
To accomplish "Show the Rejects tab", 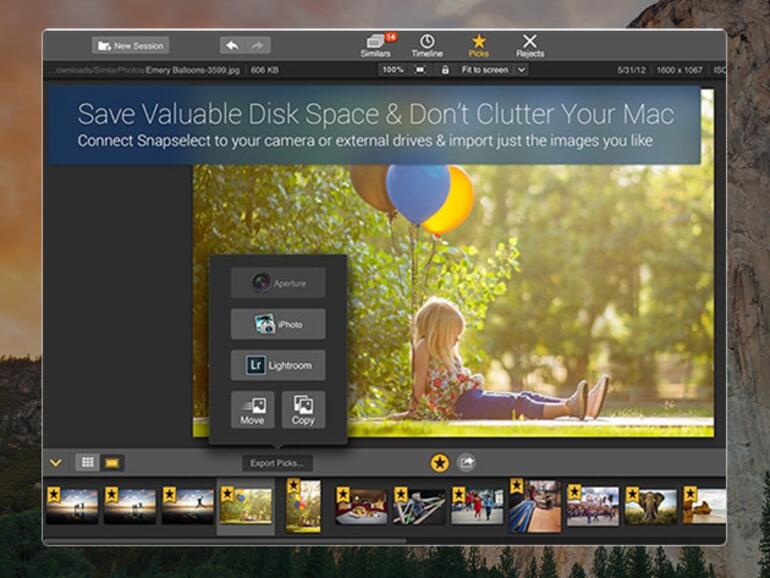I will tap(530, 46).
